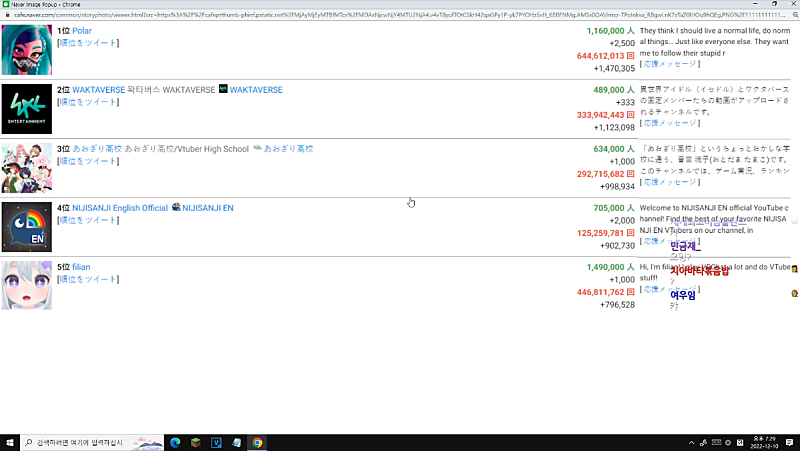Click WAKTAVERSE Entertainment logo thumbnail

click(27, 109)
